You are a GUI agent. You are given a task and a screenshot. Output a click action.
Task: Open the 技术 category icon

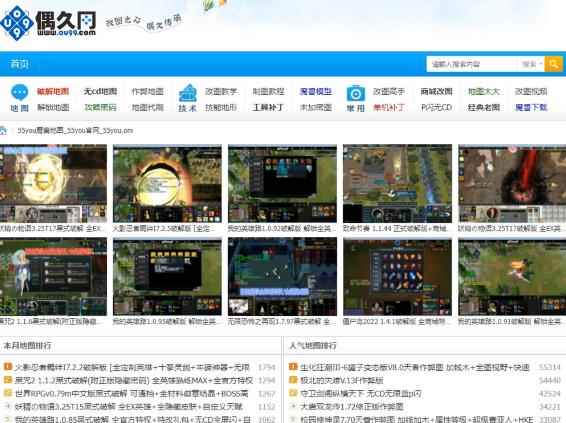188,93
